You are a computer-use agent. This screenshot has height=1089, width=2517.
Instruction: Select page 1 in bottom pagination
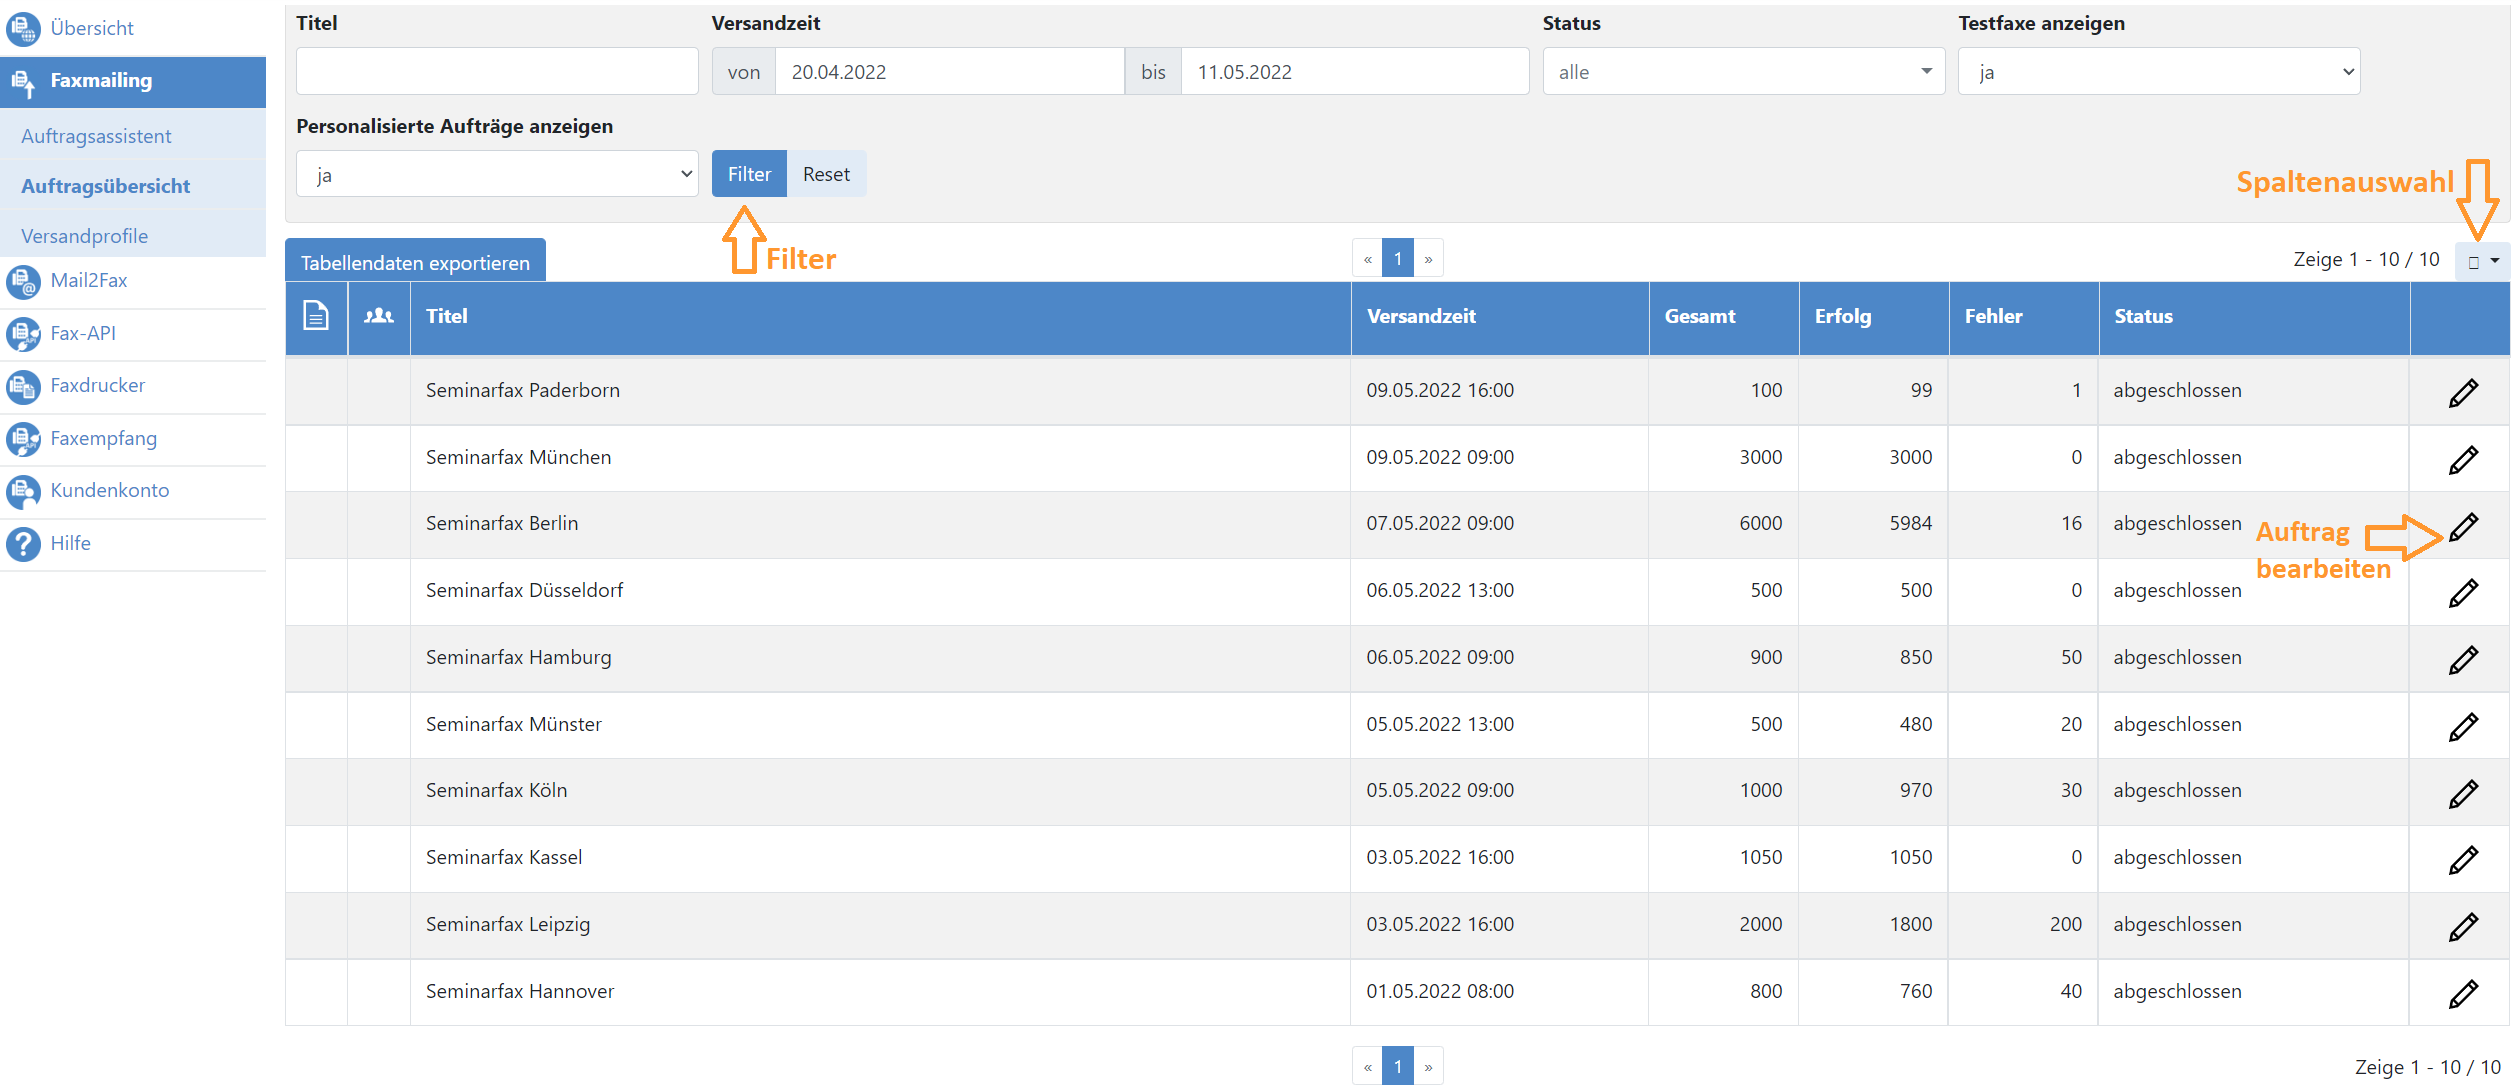coord(1398,1066)
